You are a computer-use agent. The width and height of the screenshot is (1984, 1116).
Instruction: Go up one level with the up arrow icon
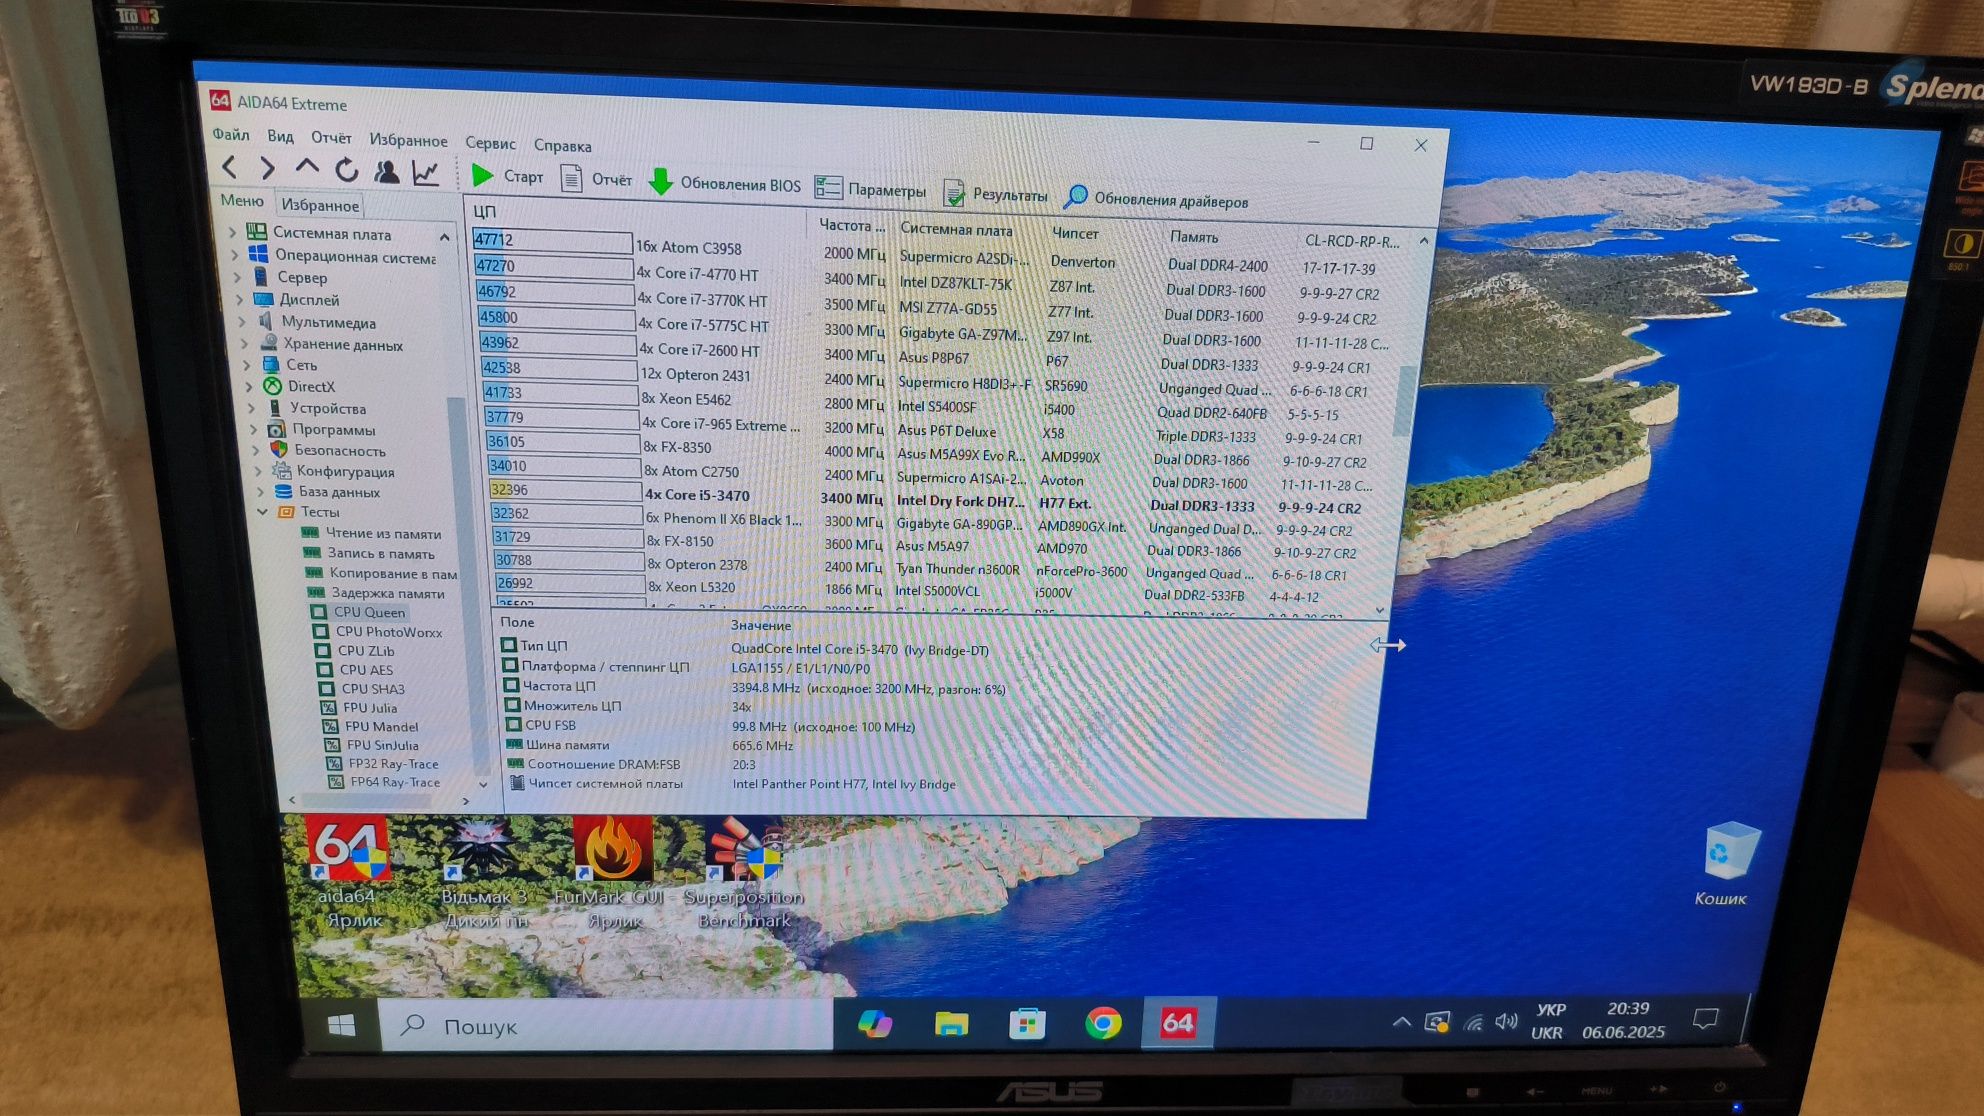coord(307,167)
